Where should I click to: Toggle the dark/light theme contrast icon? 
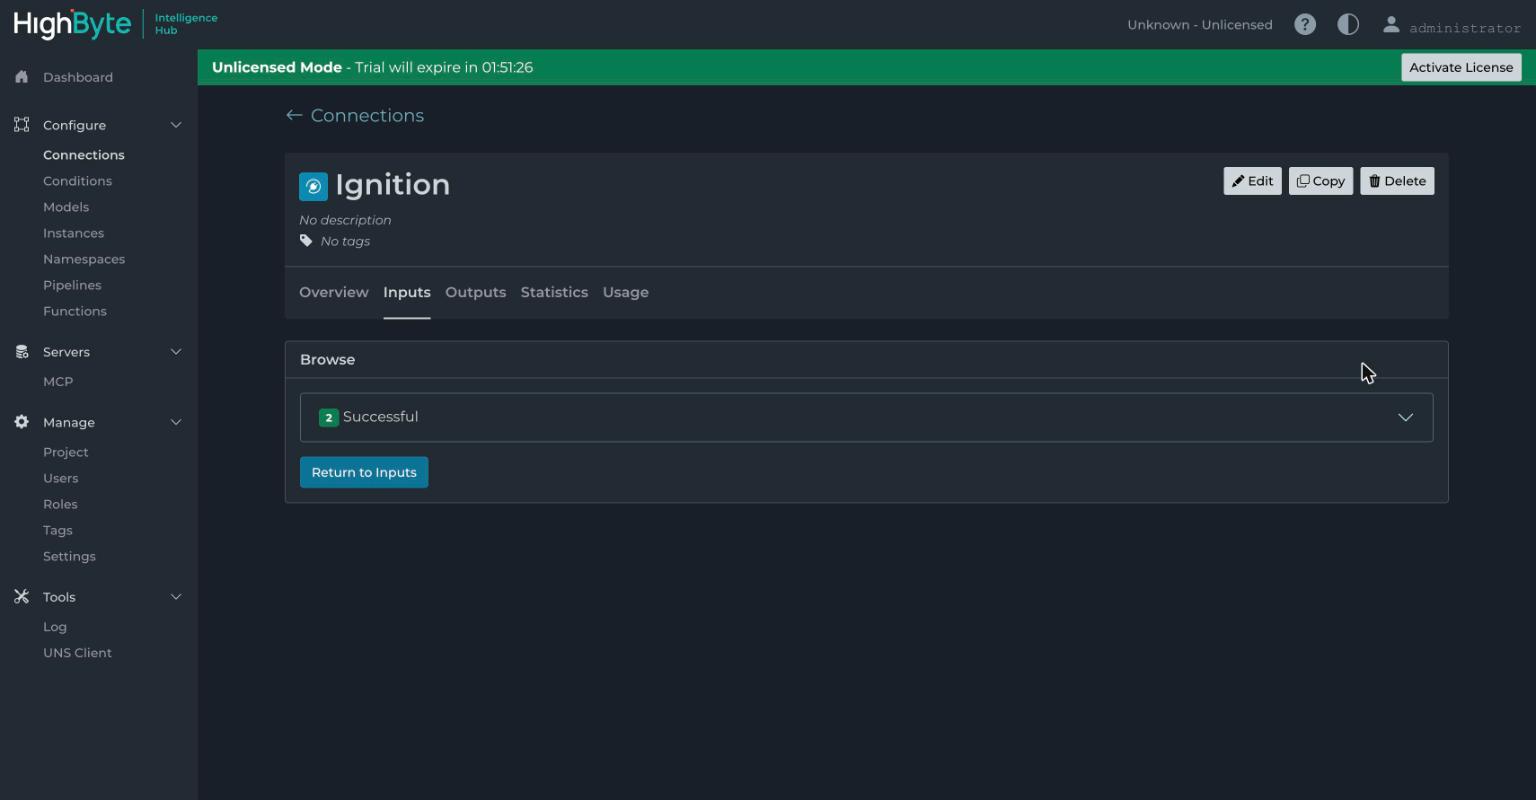(1348, 25)
